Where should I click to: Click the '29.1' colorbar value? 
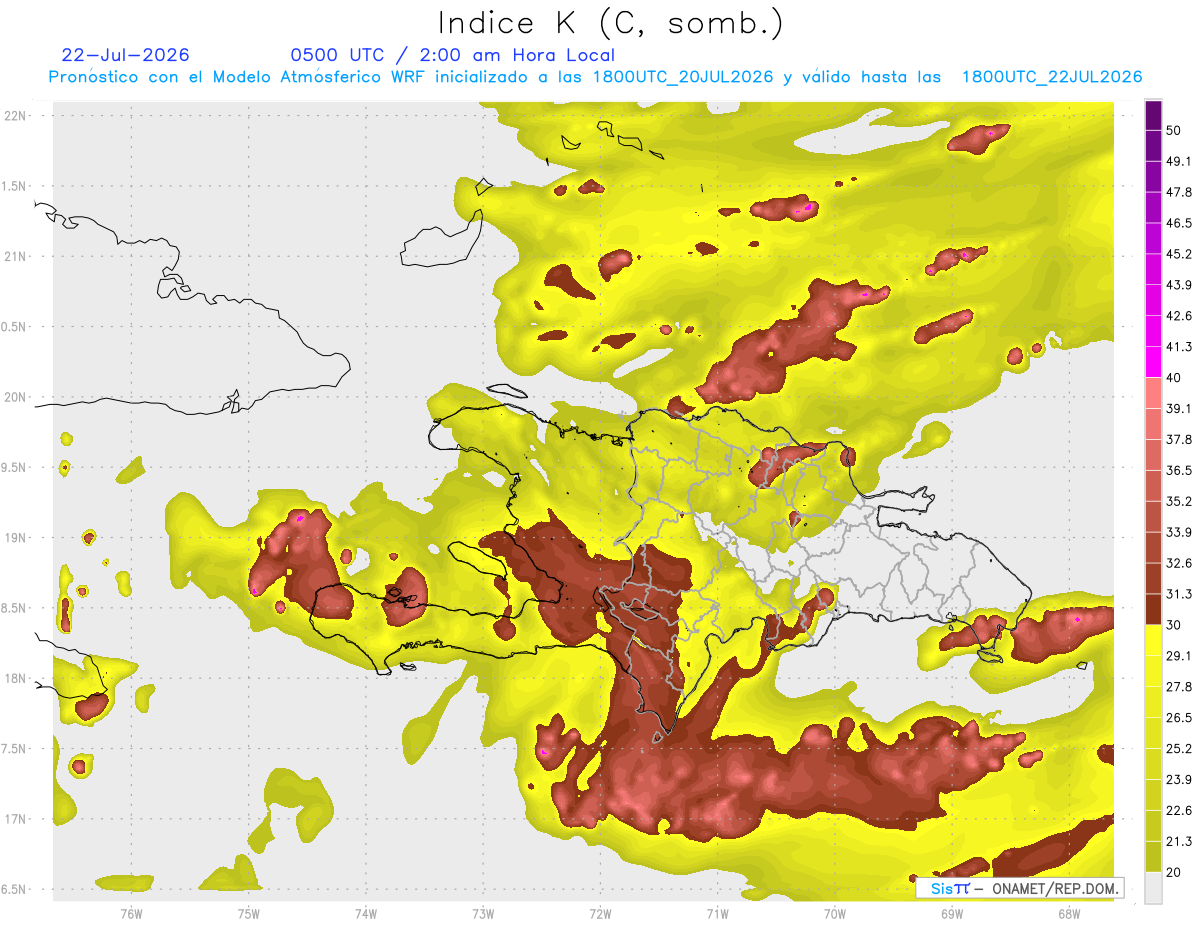[x=1178, y=656]
